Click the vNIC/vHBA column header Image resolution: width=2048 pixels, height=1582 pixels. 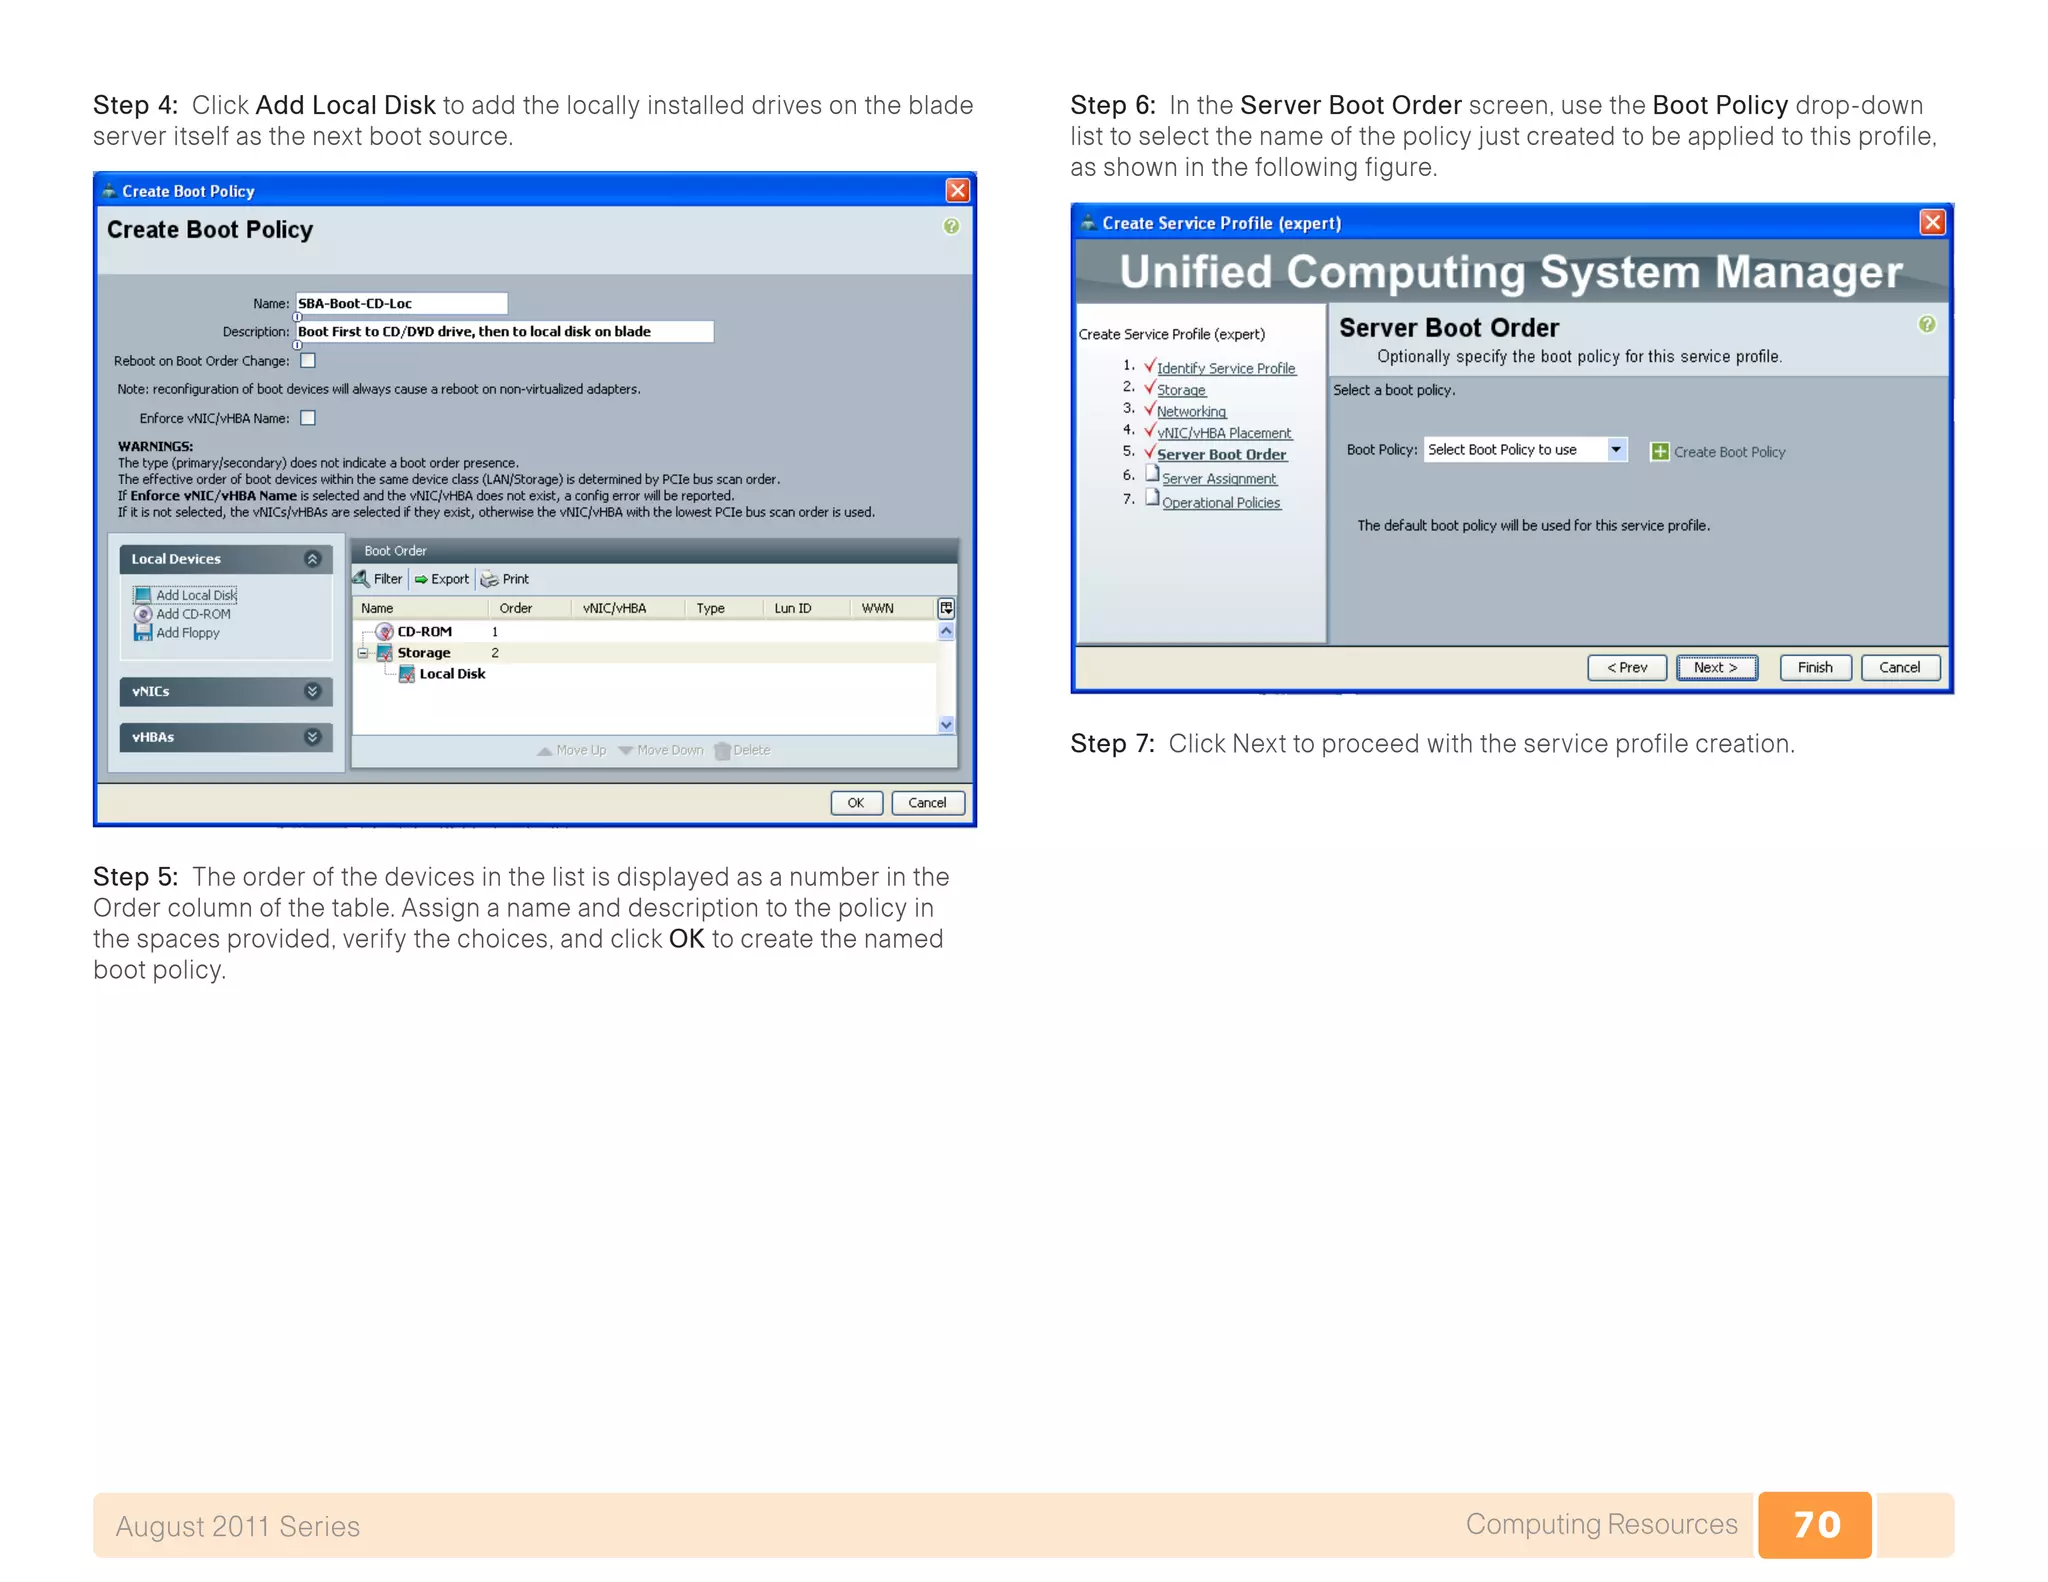click(x=627, y=608)
